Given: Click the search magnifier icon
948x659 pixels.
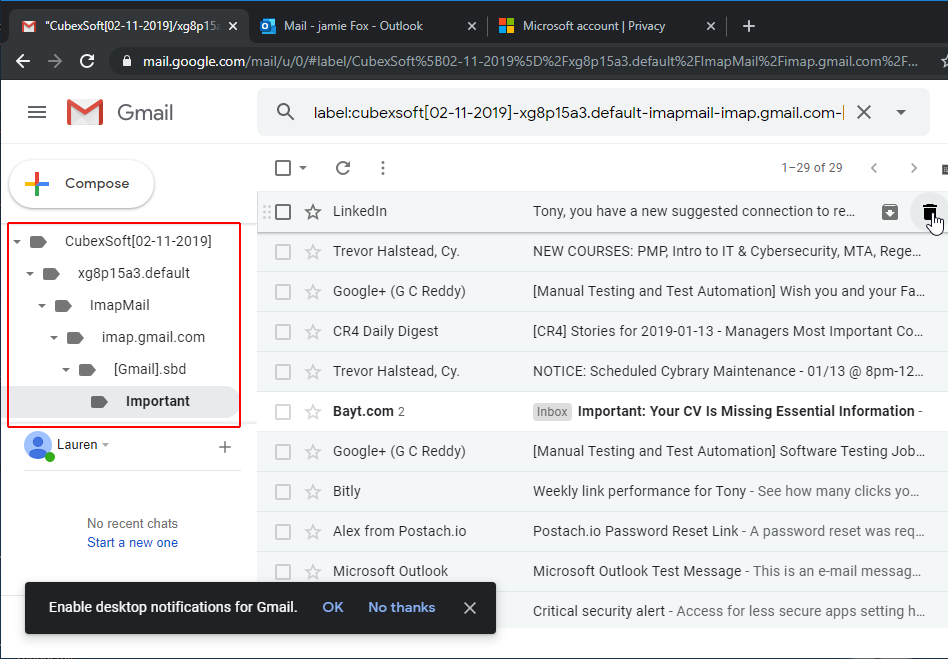Looking at the screenshot, I should (285, 112).
